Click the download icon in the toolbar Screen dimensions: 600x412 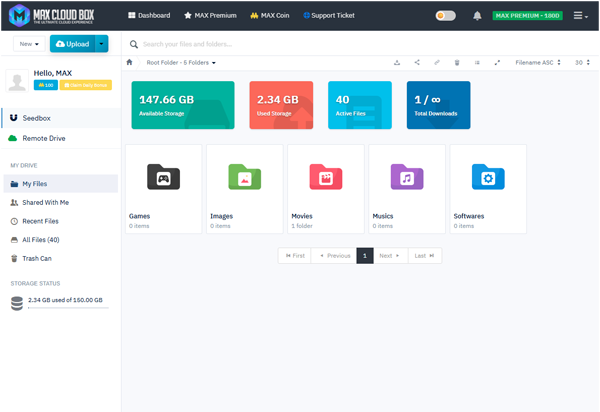tap(397, 63)
